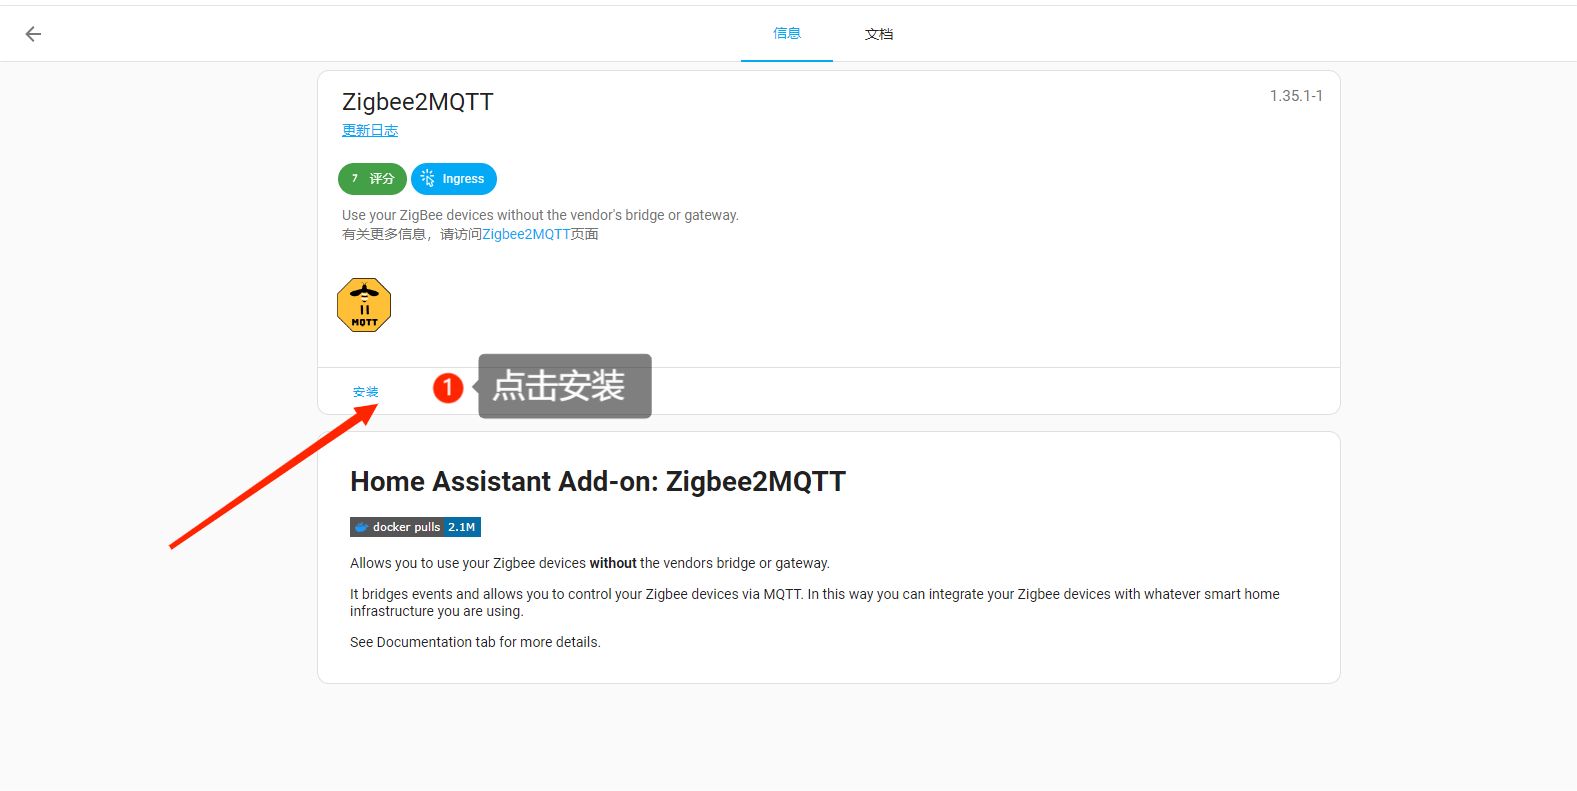Click the docker pulls badge label

point(406,527)
